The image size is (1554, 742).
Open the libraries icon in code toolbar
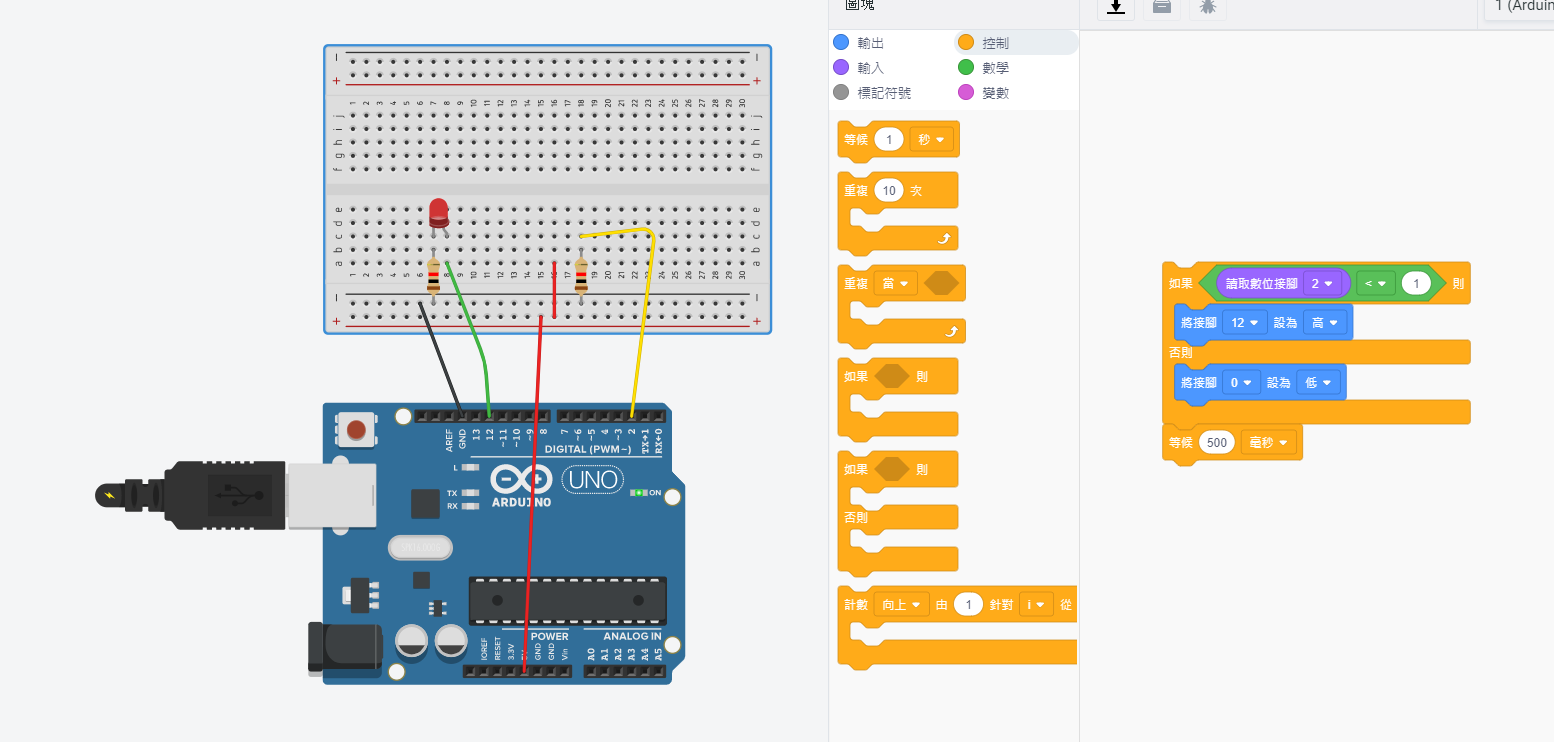(x=1161, y=7)
